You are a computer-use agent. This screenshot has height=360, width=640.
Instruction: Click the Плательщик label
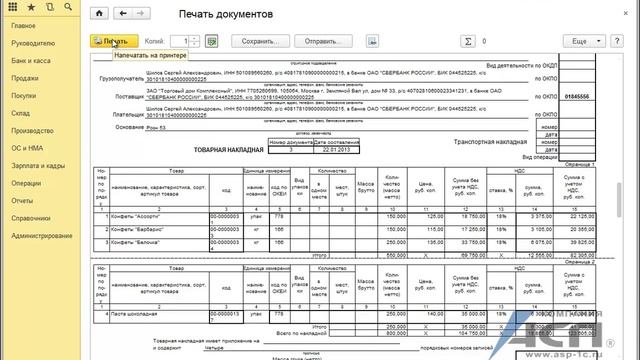click(128, 115)
